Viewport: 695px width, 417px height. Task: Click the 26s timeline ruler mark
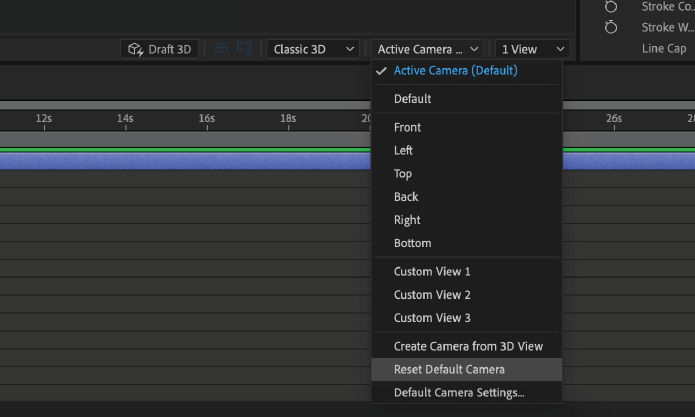point(614,119)
